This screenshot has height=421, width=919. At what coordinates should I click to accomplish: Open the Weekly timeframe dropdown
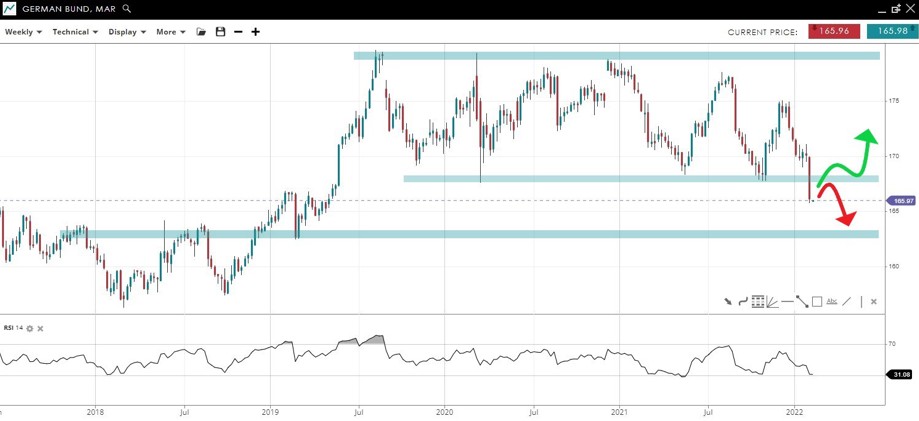(x=23, y=32)
